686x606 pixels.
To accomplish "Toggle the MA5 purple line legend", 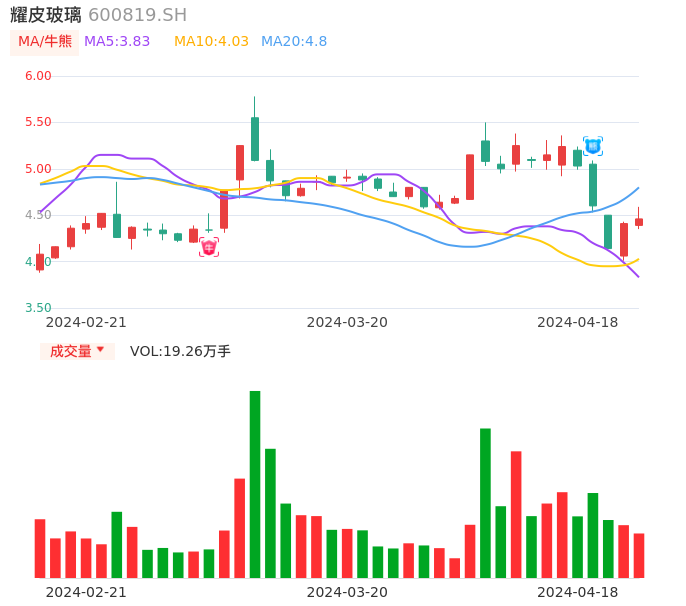I will 117,42.
